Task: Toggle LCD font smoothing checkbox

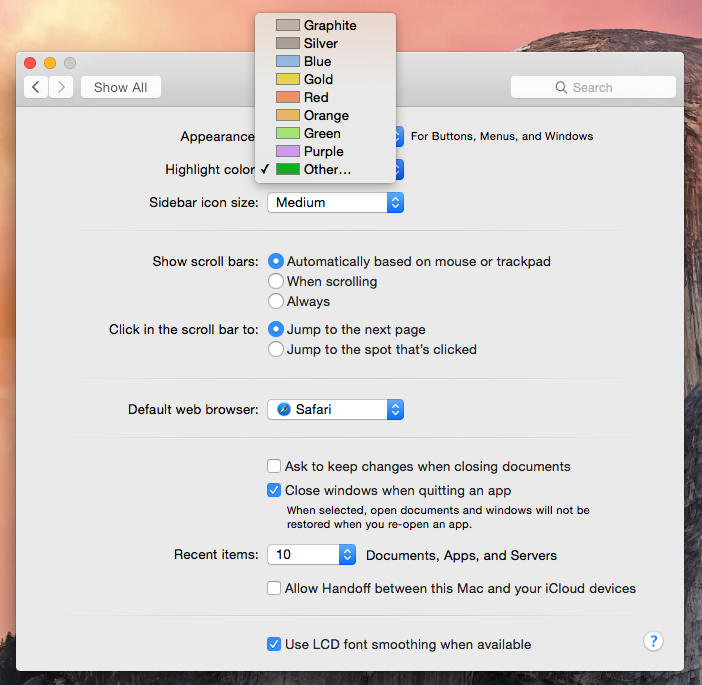Action: click(274, 644)
